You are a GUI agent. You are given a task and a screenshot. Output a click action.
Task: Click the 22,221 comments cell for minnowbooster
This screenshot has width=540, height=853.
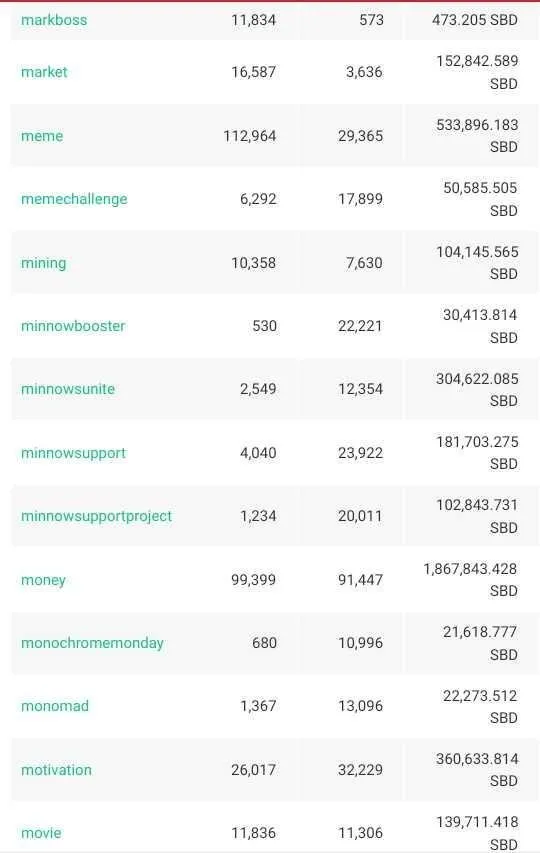(360, 326)
